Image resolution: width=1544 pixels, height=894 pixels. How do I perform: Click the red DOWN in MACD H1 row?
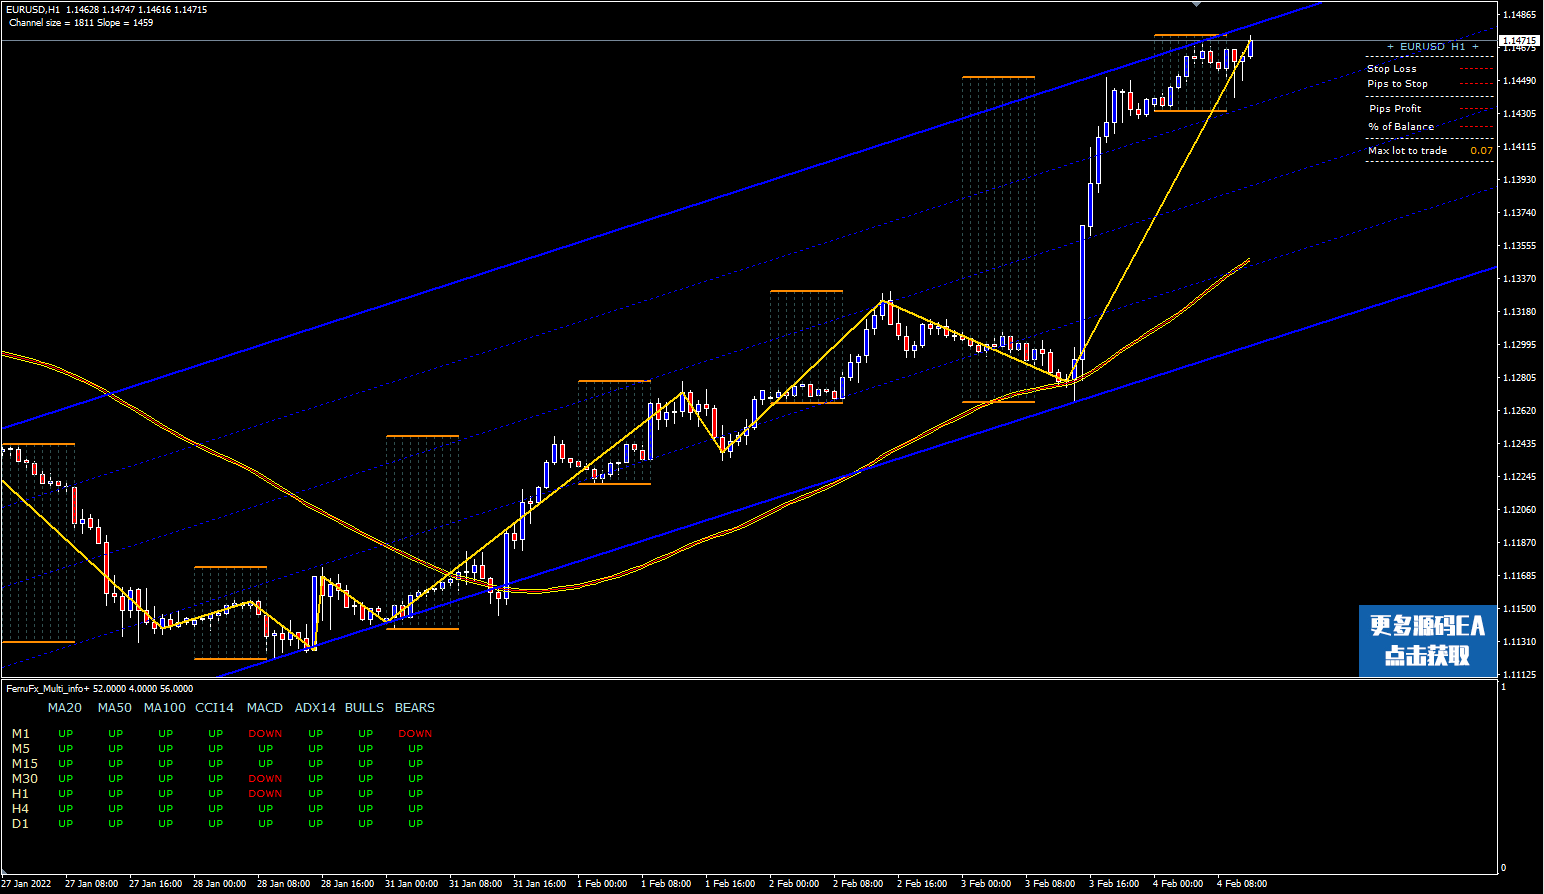tap(265, 794)
